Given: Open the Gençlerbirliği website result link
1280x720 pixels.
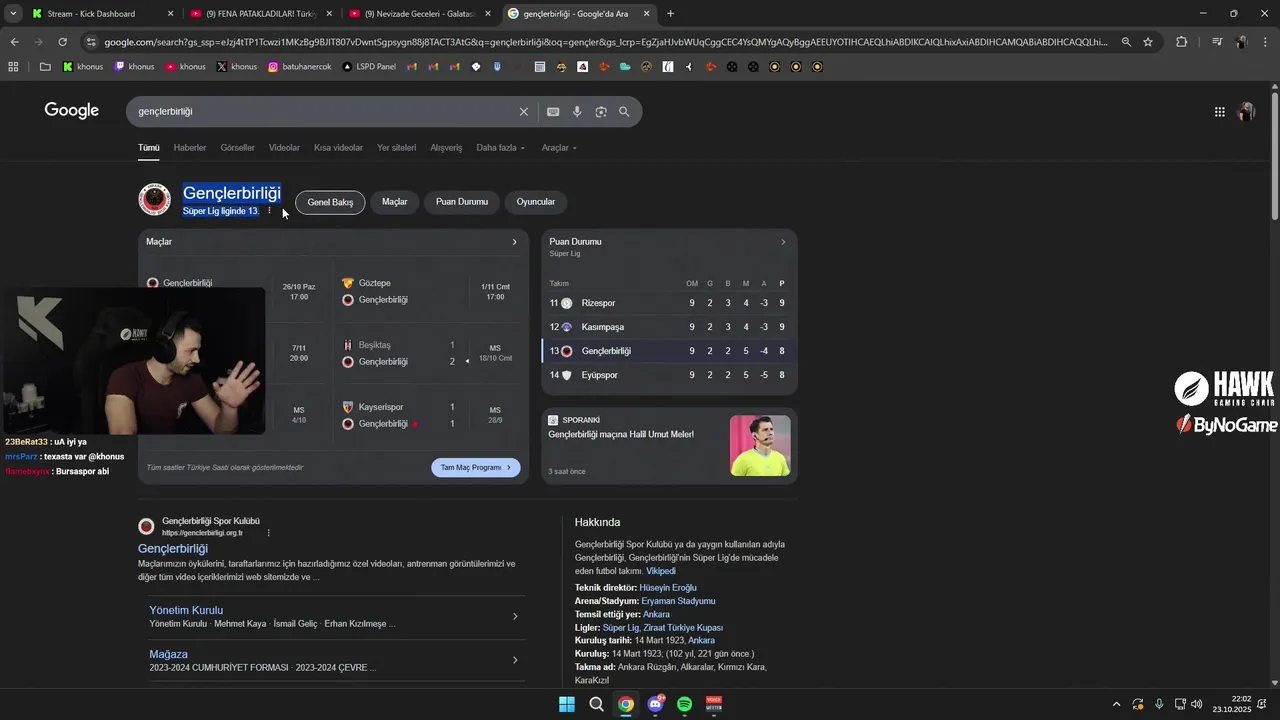Looking at the screenshot, I should 173,549.
